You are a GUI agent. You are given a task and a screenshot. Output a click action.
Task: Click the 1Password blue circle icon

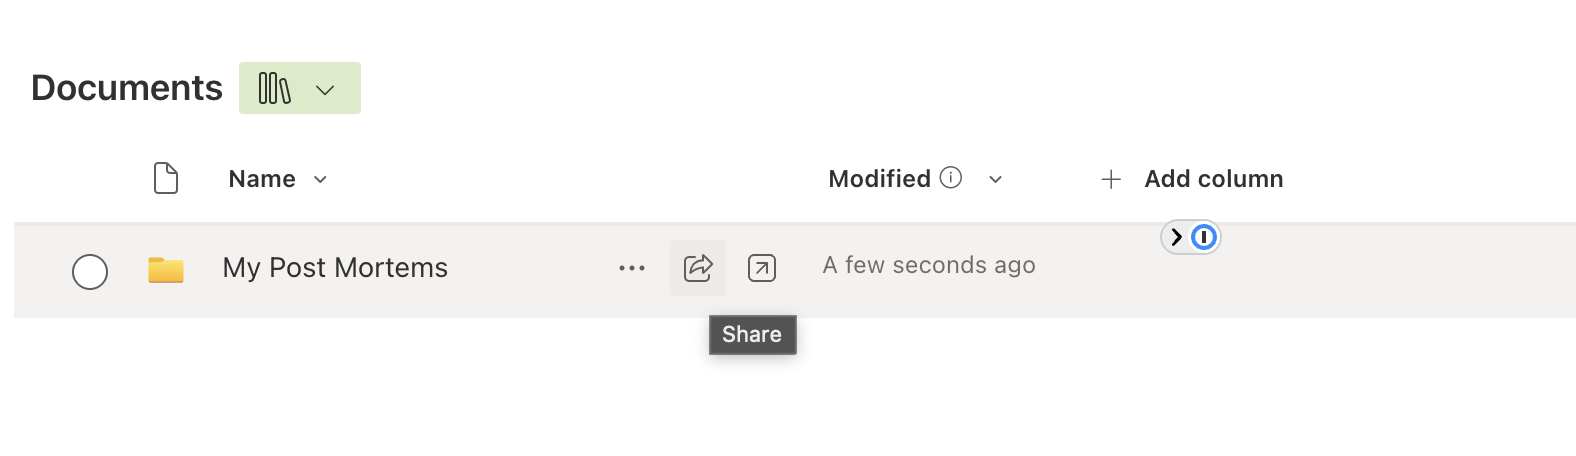coord(1204,237)
